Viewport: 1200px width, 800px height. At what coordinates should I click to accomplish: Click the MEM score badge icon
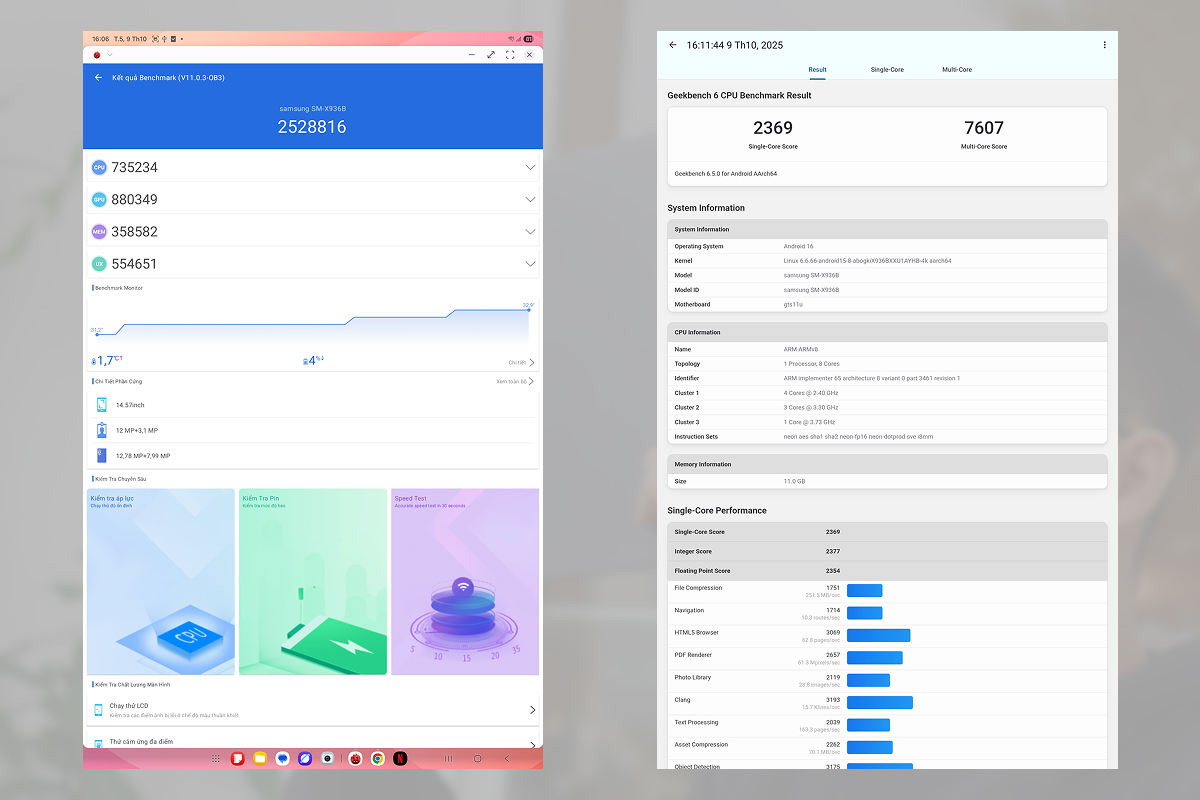pyautogui.click(x=99, y=232)
